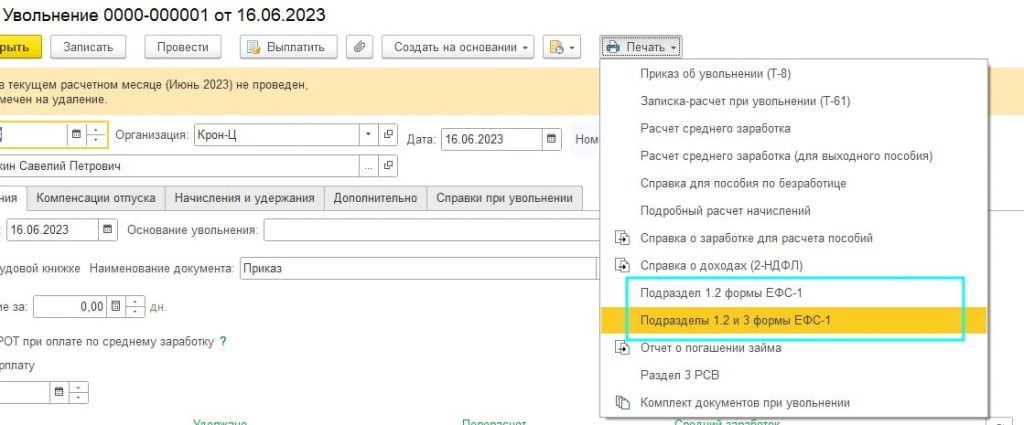1024x425 pixels.
Task: Open 'Справки при увольнении' tab
Action: pyautogui.click(x=504, y=198)
